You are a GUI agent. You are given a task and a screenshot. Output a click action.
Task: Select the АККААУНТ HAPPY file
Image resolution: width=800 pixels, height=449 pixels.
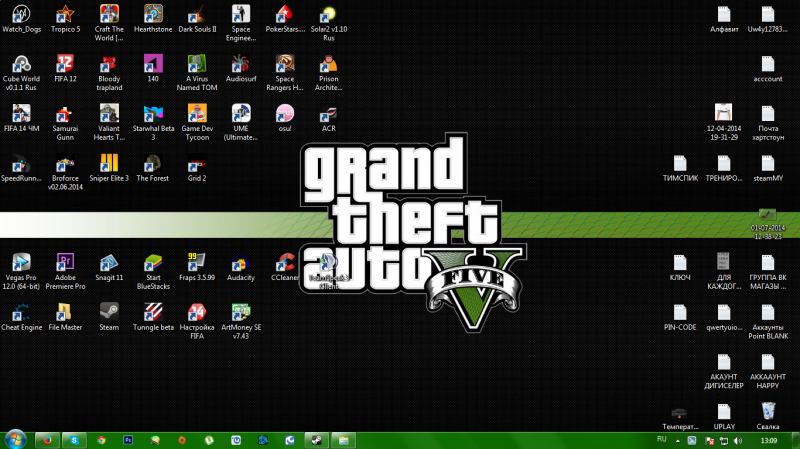pos(768,370)
